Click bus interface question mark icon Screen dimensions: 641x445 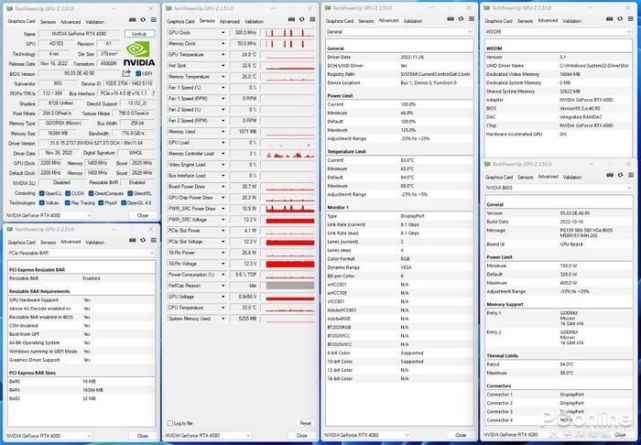click(x=153, y=94)
